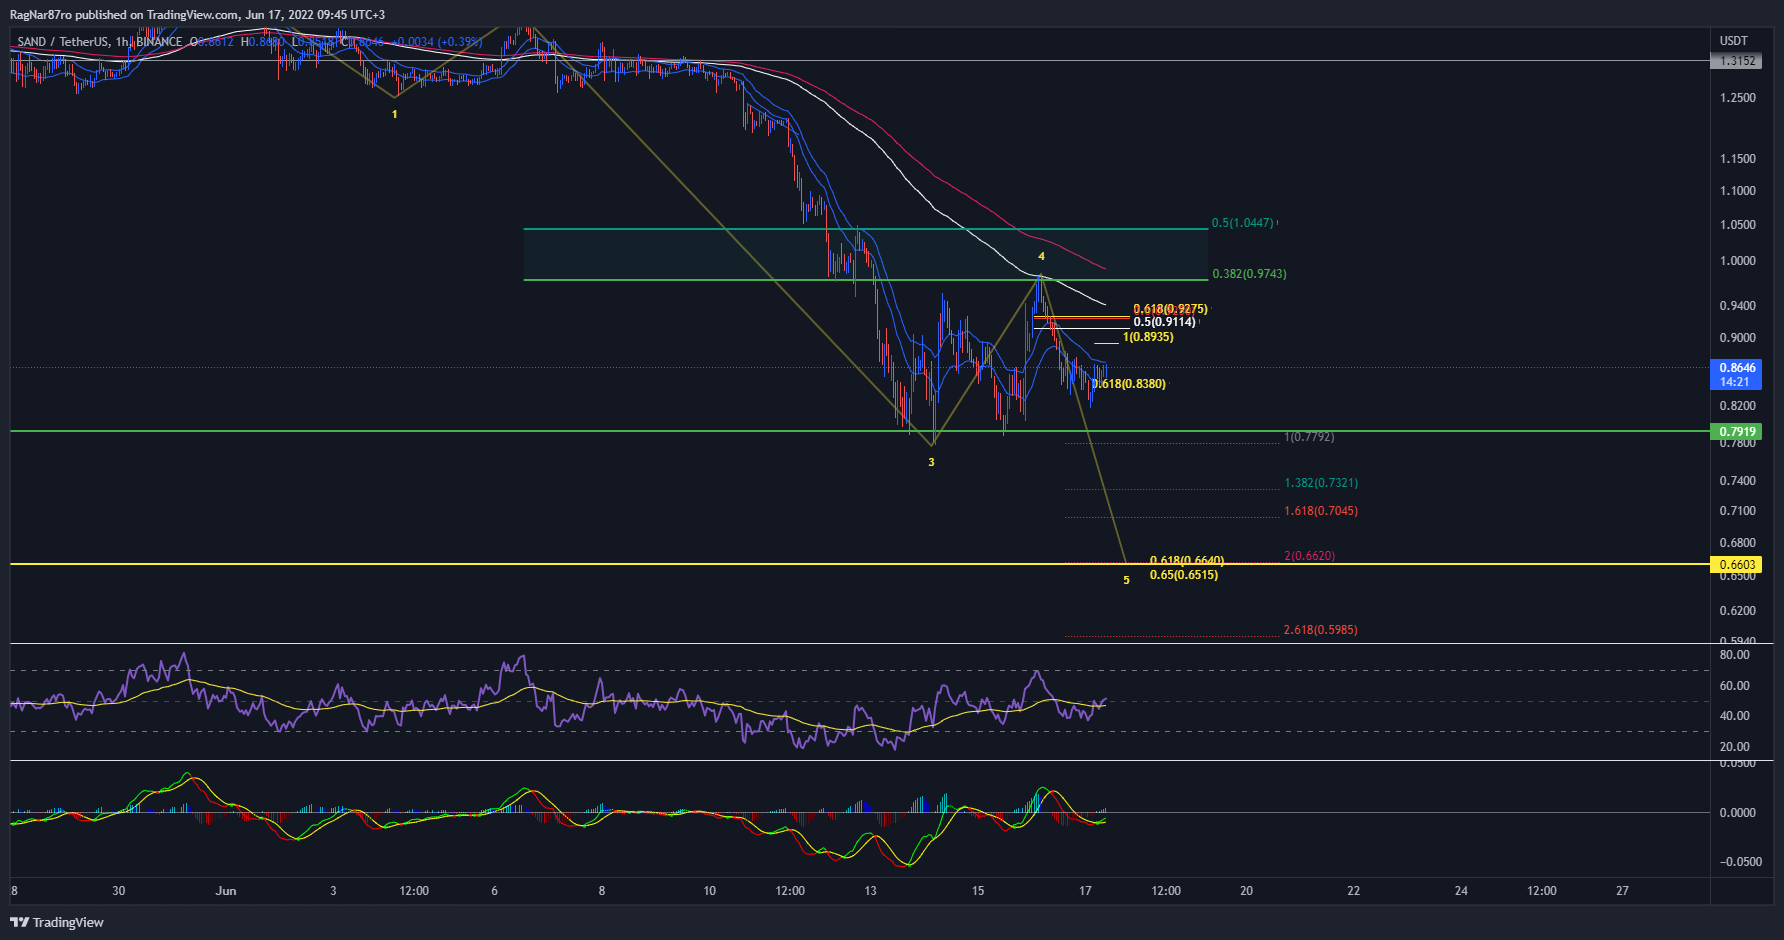Image resolution: width=1784 pixels, height=940 pixels.
Task: Select the 2(0.6620) extension label
Action: coord(1309,556)
